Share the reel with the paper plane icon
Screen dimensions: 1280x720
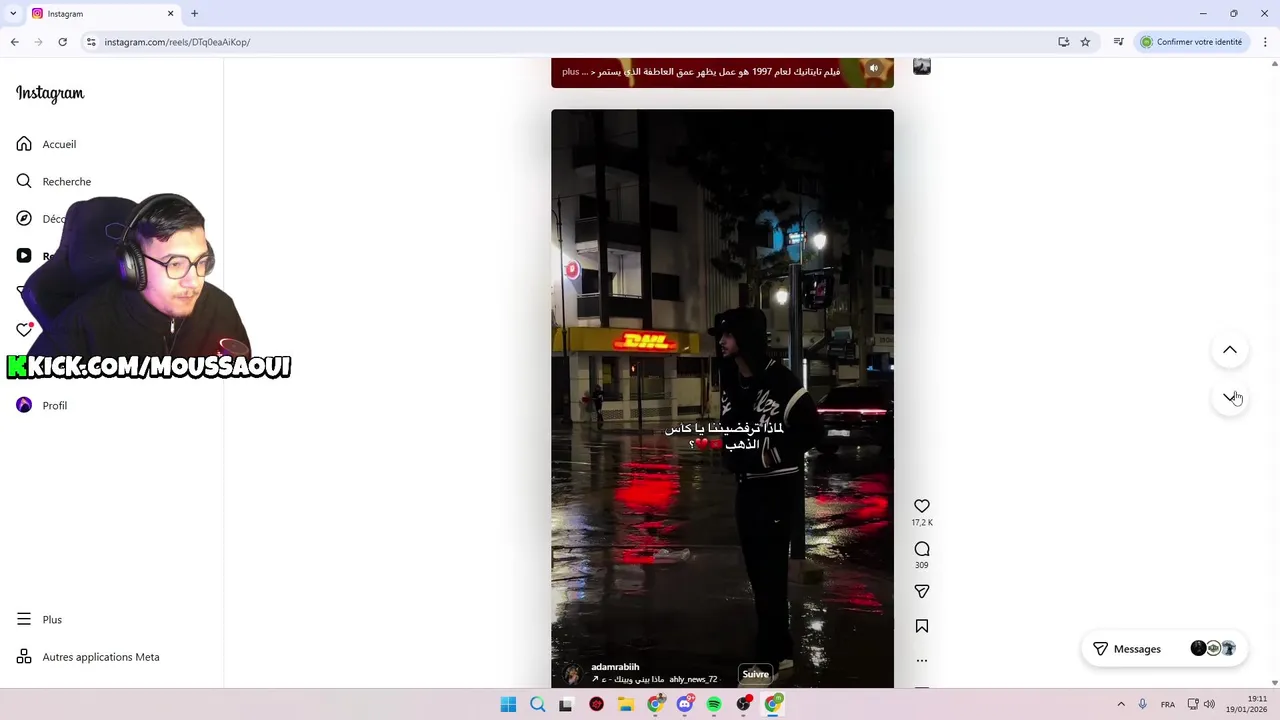click(x=922, y=591)
